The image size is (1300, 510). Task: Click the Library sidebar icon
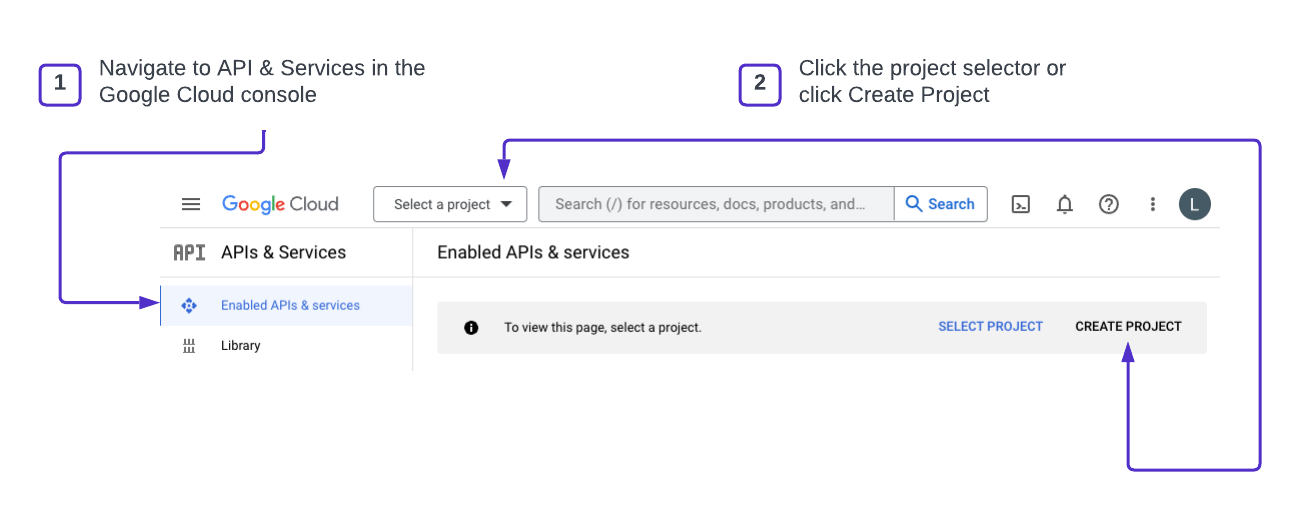(189, 346)
